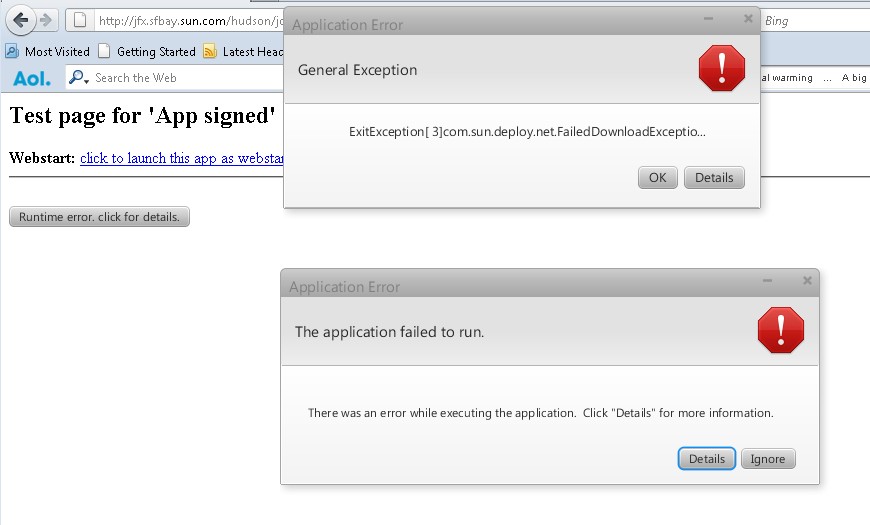Click the page icon in the address bar

81,21
